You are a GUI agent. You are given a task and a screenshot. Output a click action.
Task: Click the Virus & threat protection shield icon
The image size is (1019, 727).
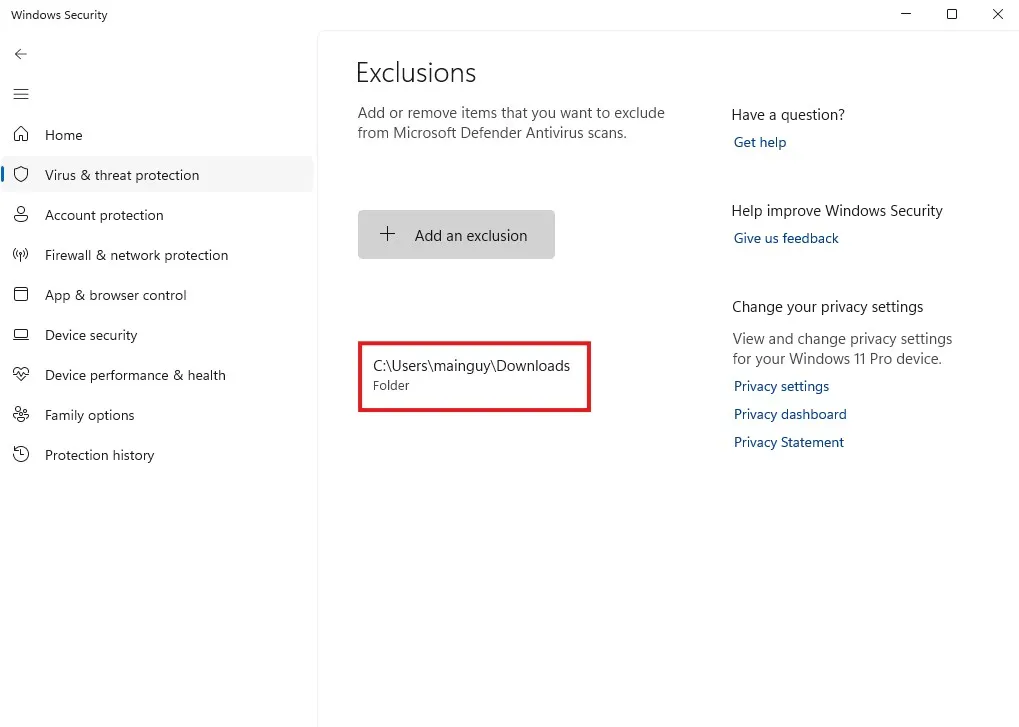pyautogui.click(x=21, y=175)
